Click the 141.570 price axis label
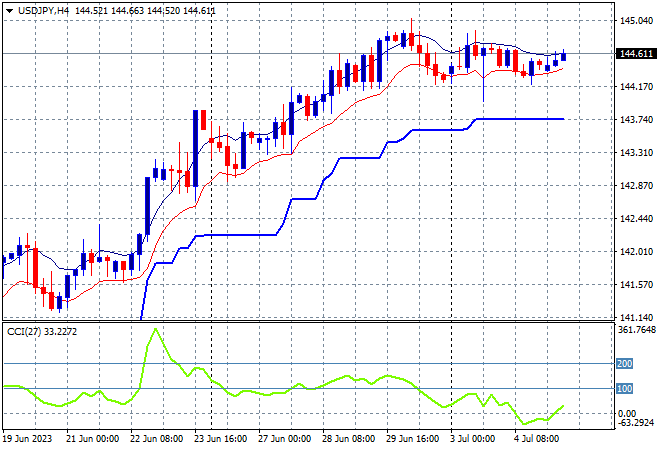The height and width of the screenshot is (450, 660). [x=636, y=285]
